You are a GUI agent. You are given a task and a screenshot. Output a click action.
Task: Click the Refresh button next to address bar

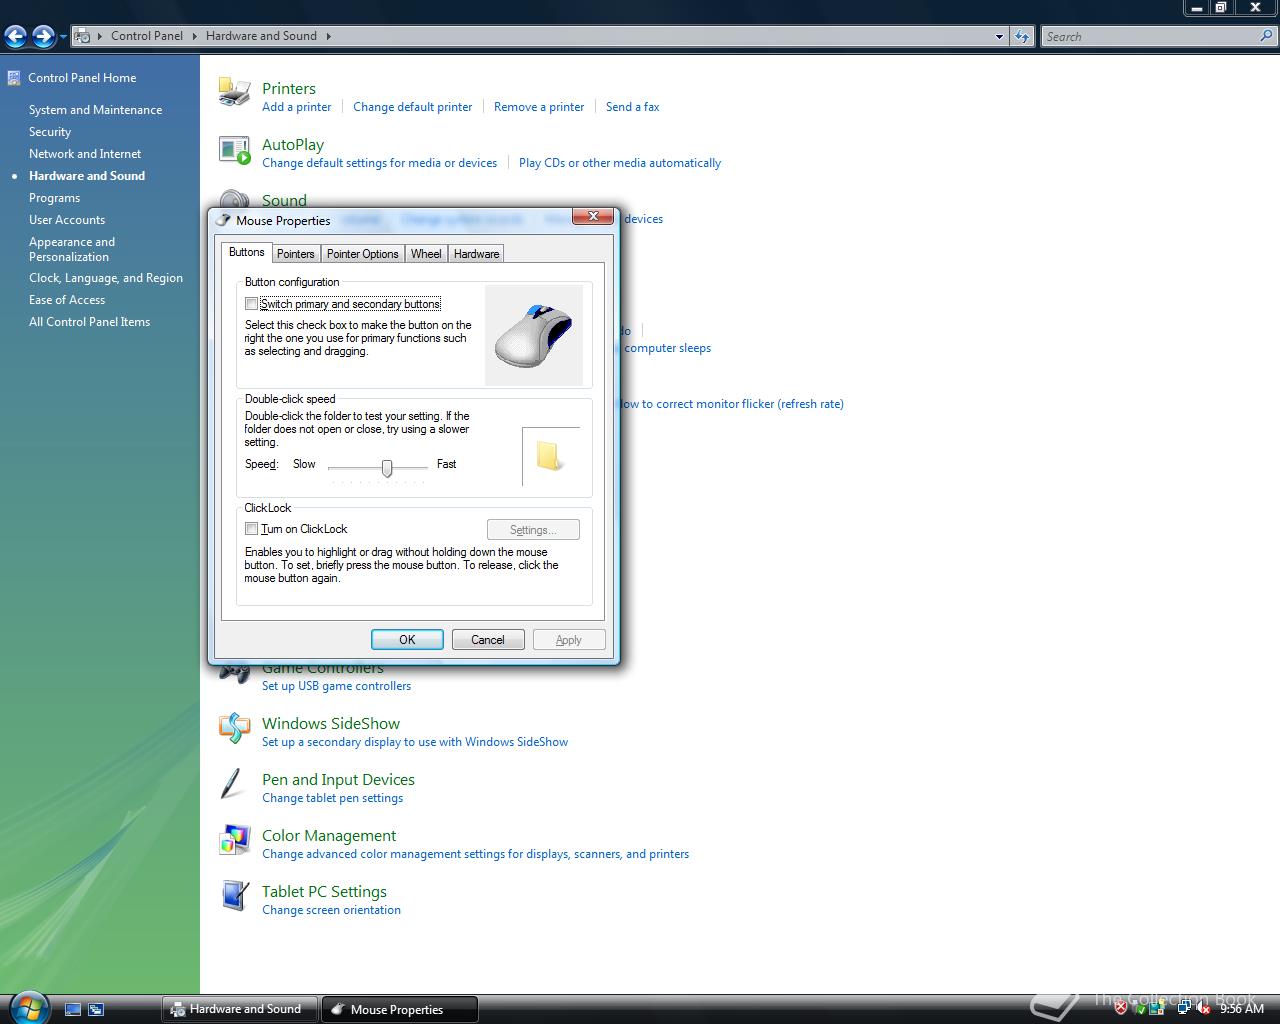pos(1021,37)
